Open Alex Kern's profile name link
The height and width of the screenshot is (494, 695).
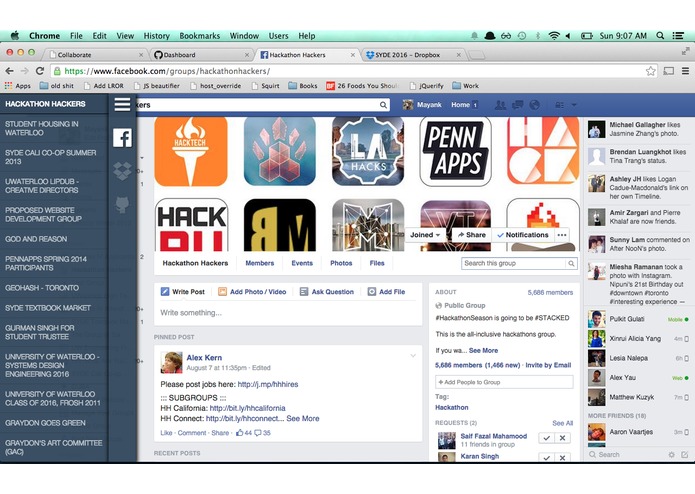pos(204,358)
